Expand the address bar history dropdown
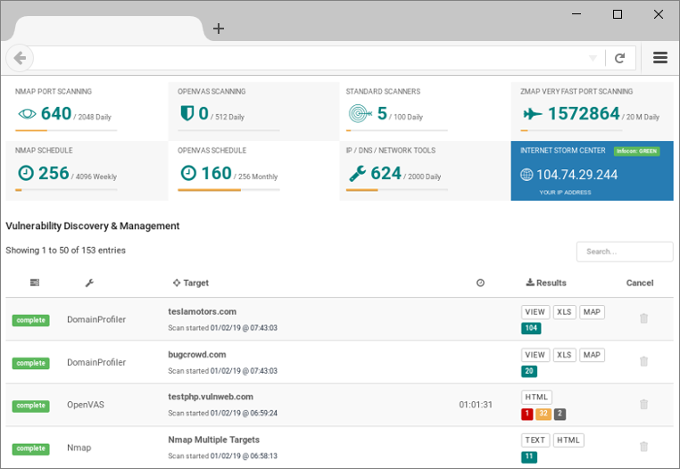The width and height of the screenshot is (680, 469). (x=593, y=58)
